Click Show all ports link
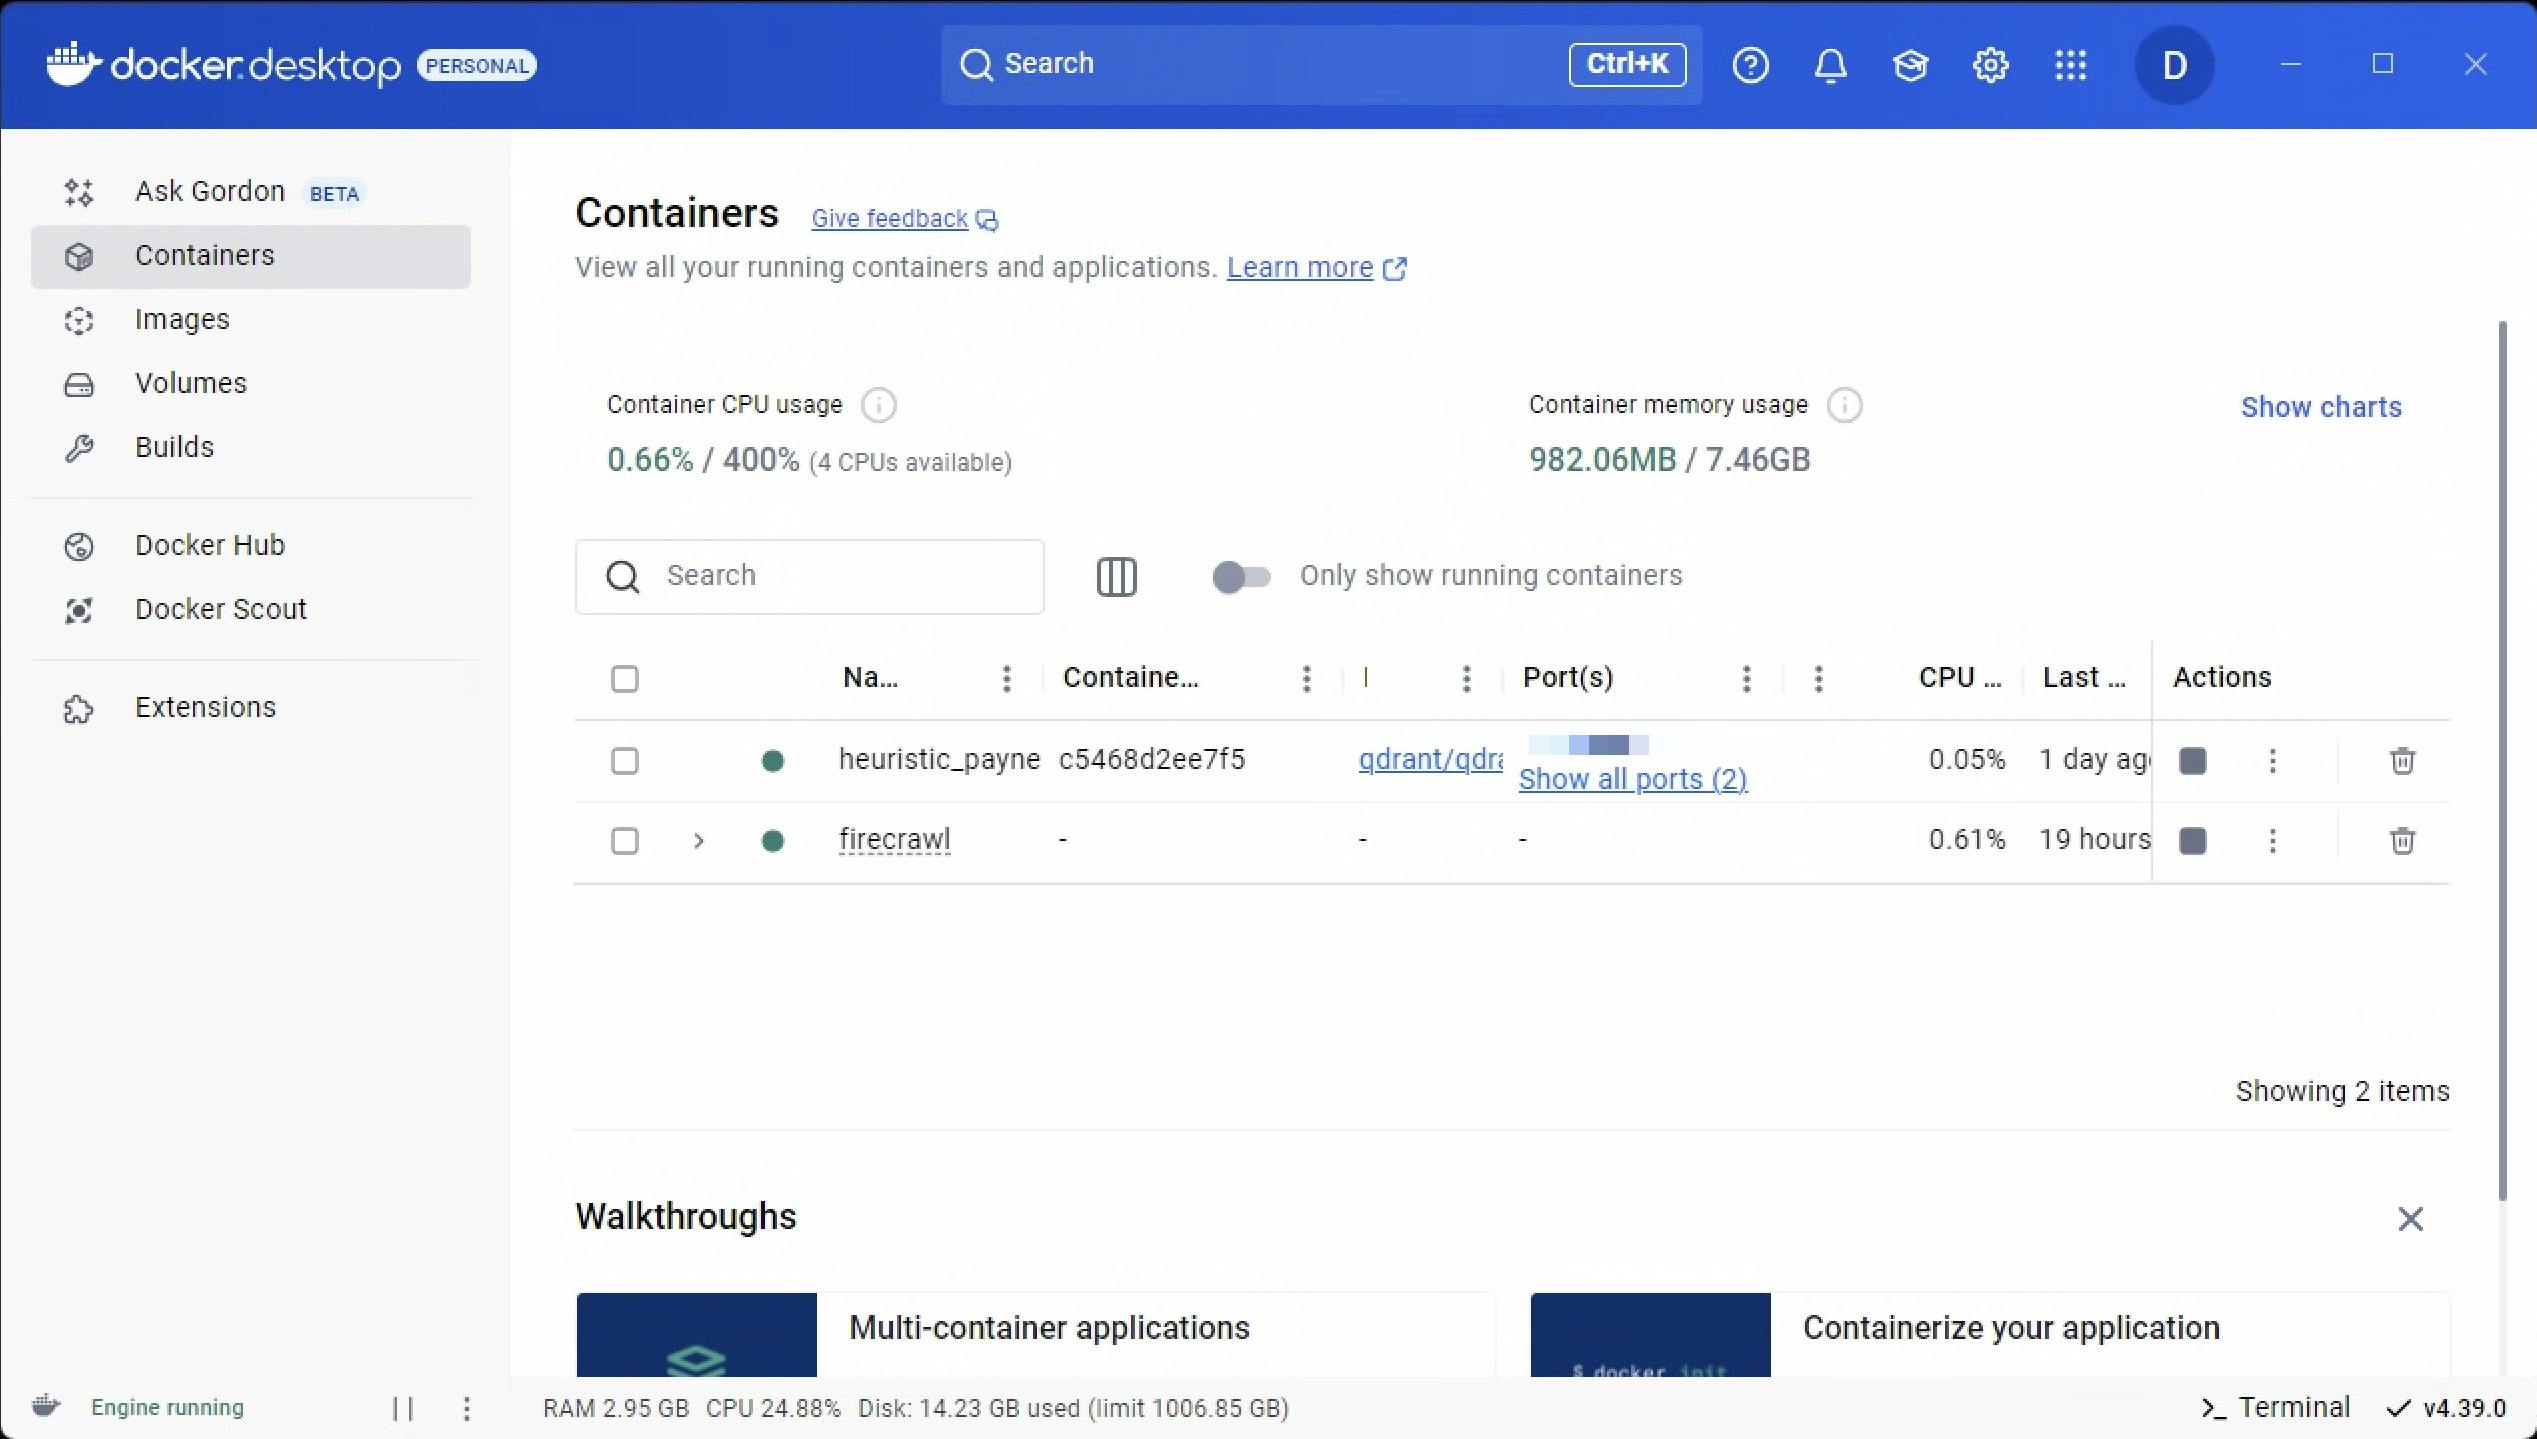 click(x=1632, y=780)
